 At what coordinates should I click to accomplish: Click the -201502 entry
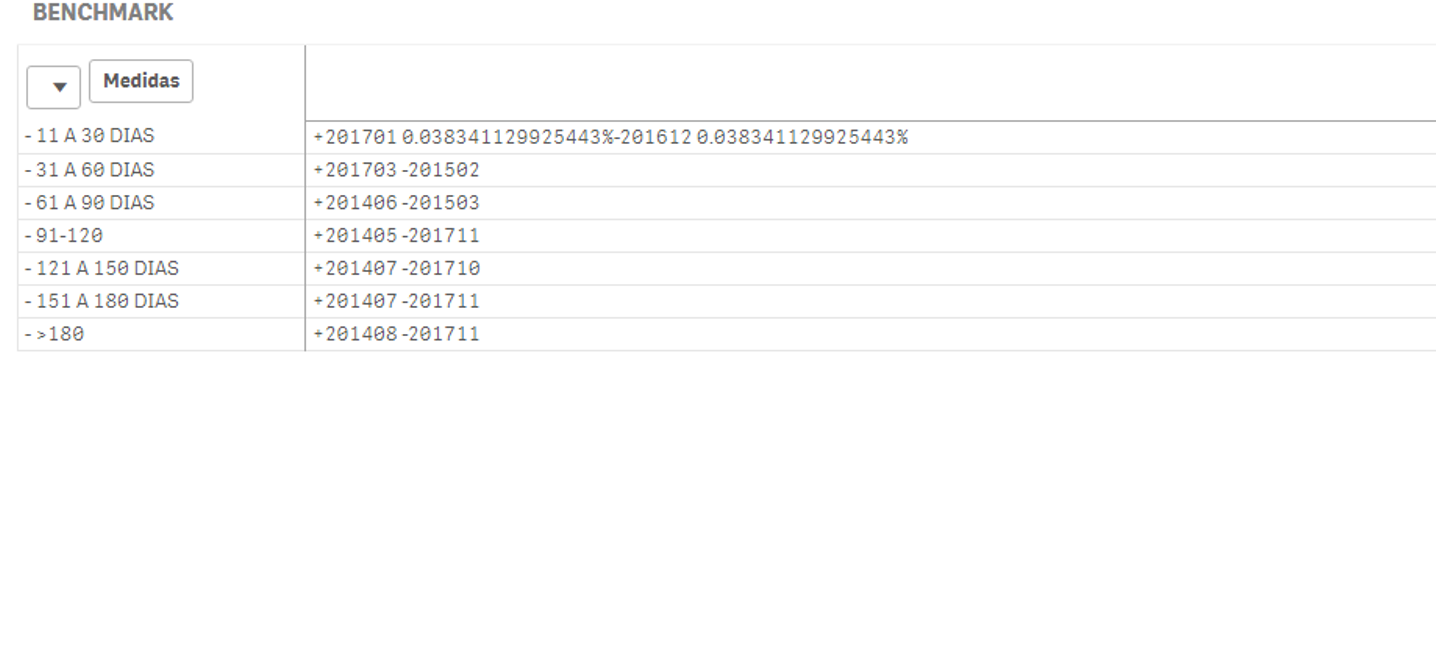click(x=441, y=170)
